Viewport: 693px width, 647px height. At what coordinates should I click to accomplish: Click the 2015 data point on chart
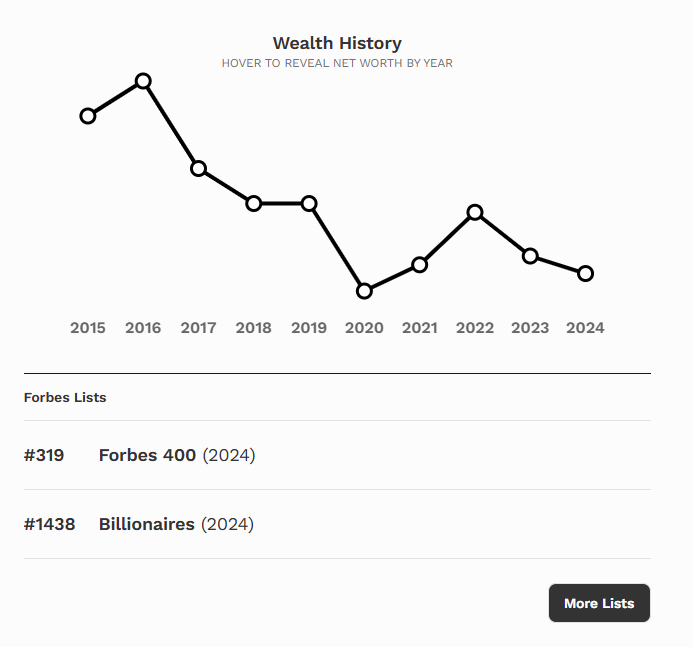(x=88, y=116)
